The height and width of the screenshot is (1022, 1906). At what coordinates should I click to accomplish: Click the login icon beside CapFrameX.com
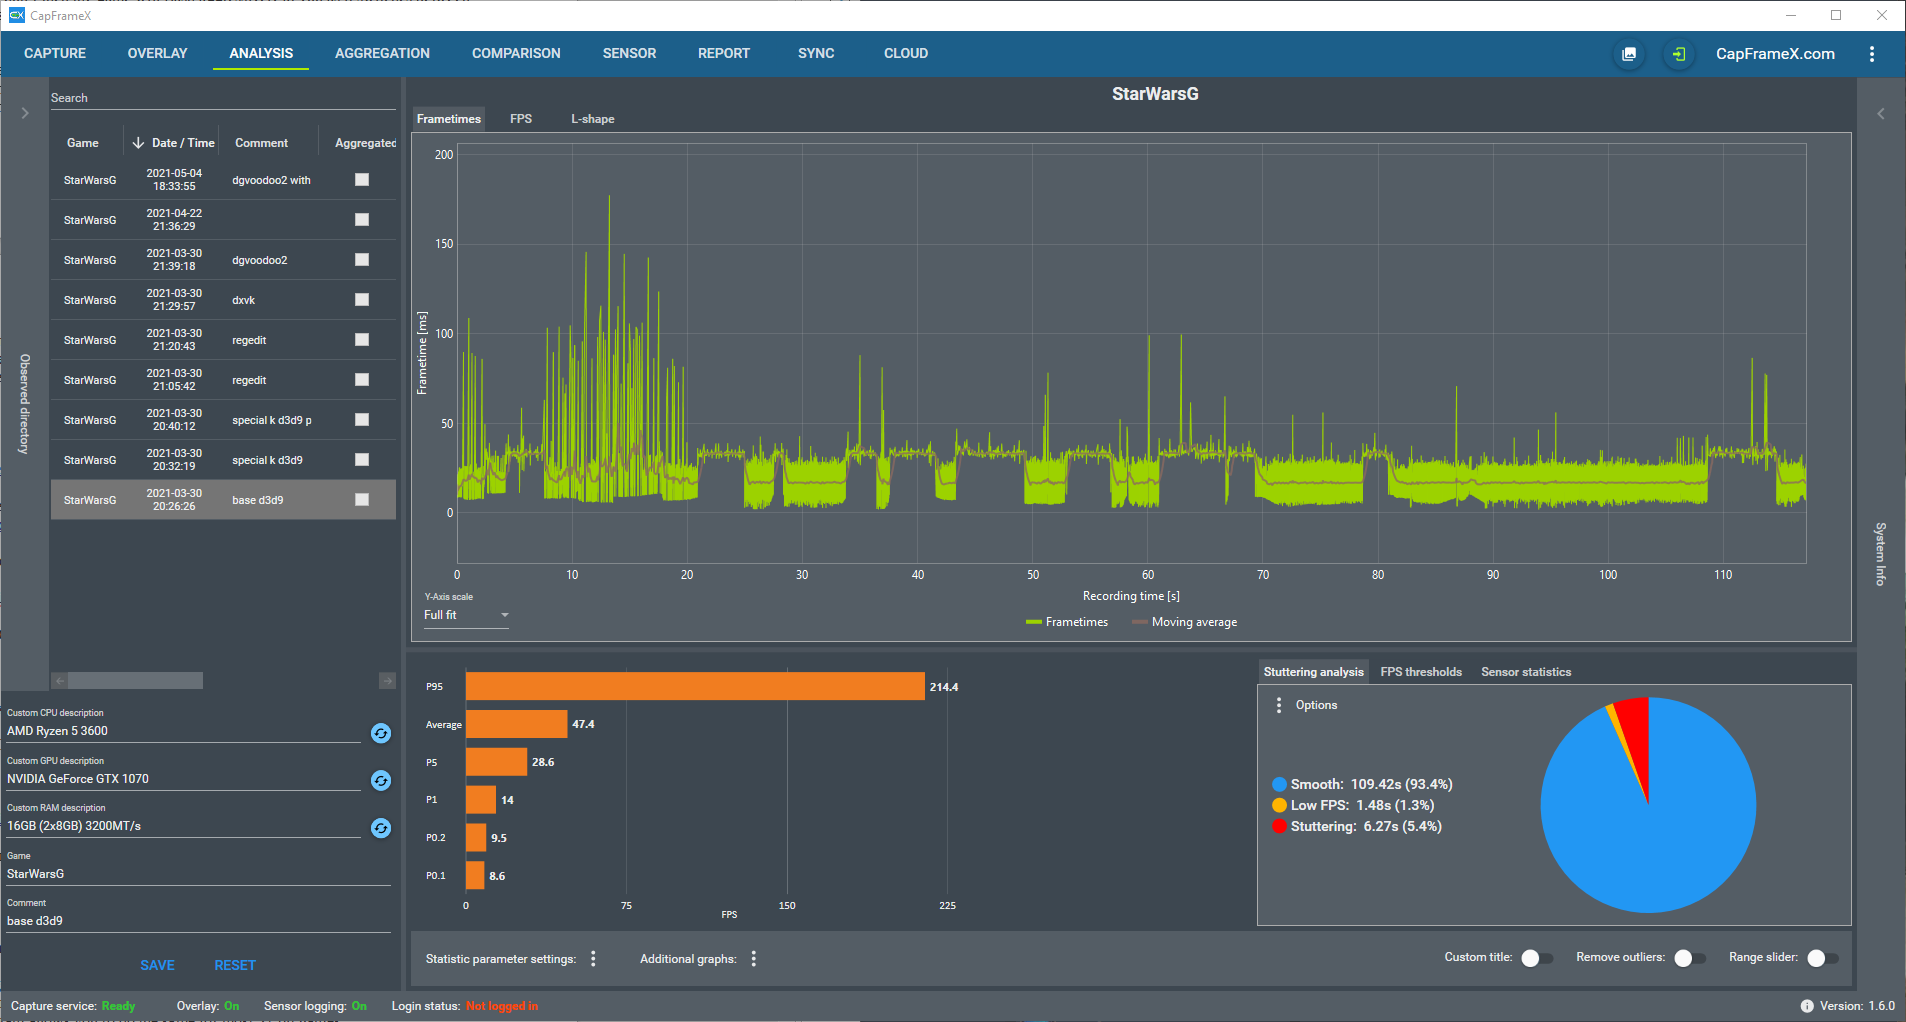(1679, 54)
